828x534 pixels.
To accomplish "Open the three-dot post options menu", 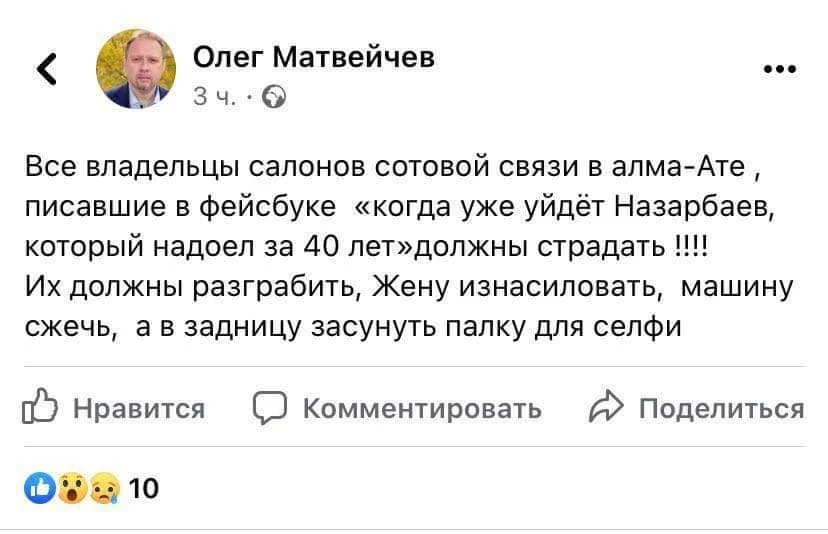I will click(x=779, y=69).
